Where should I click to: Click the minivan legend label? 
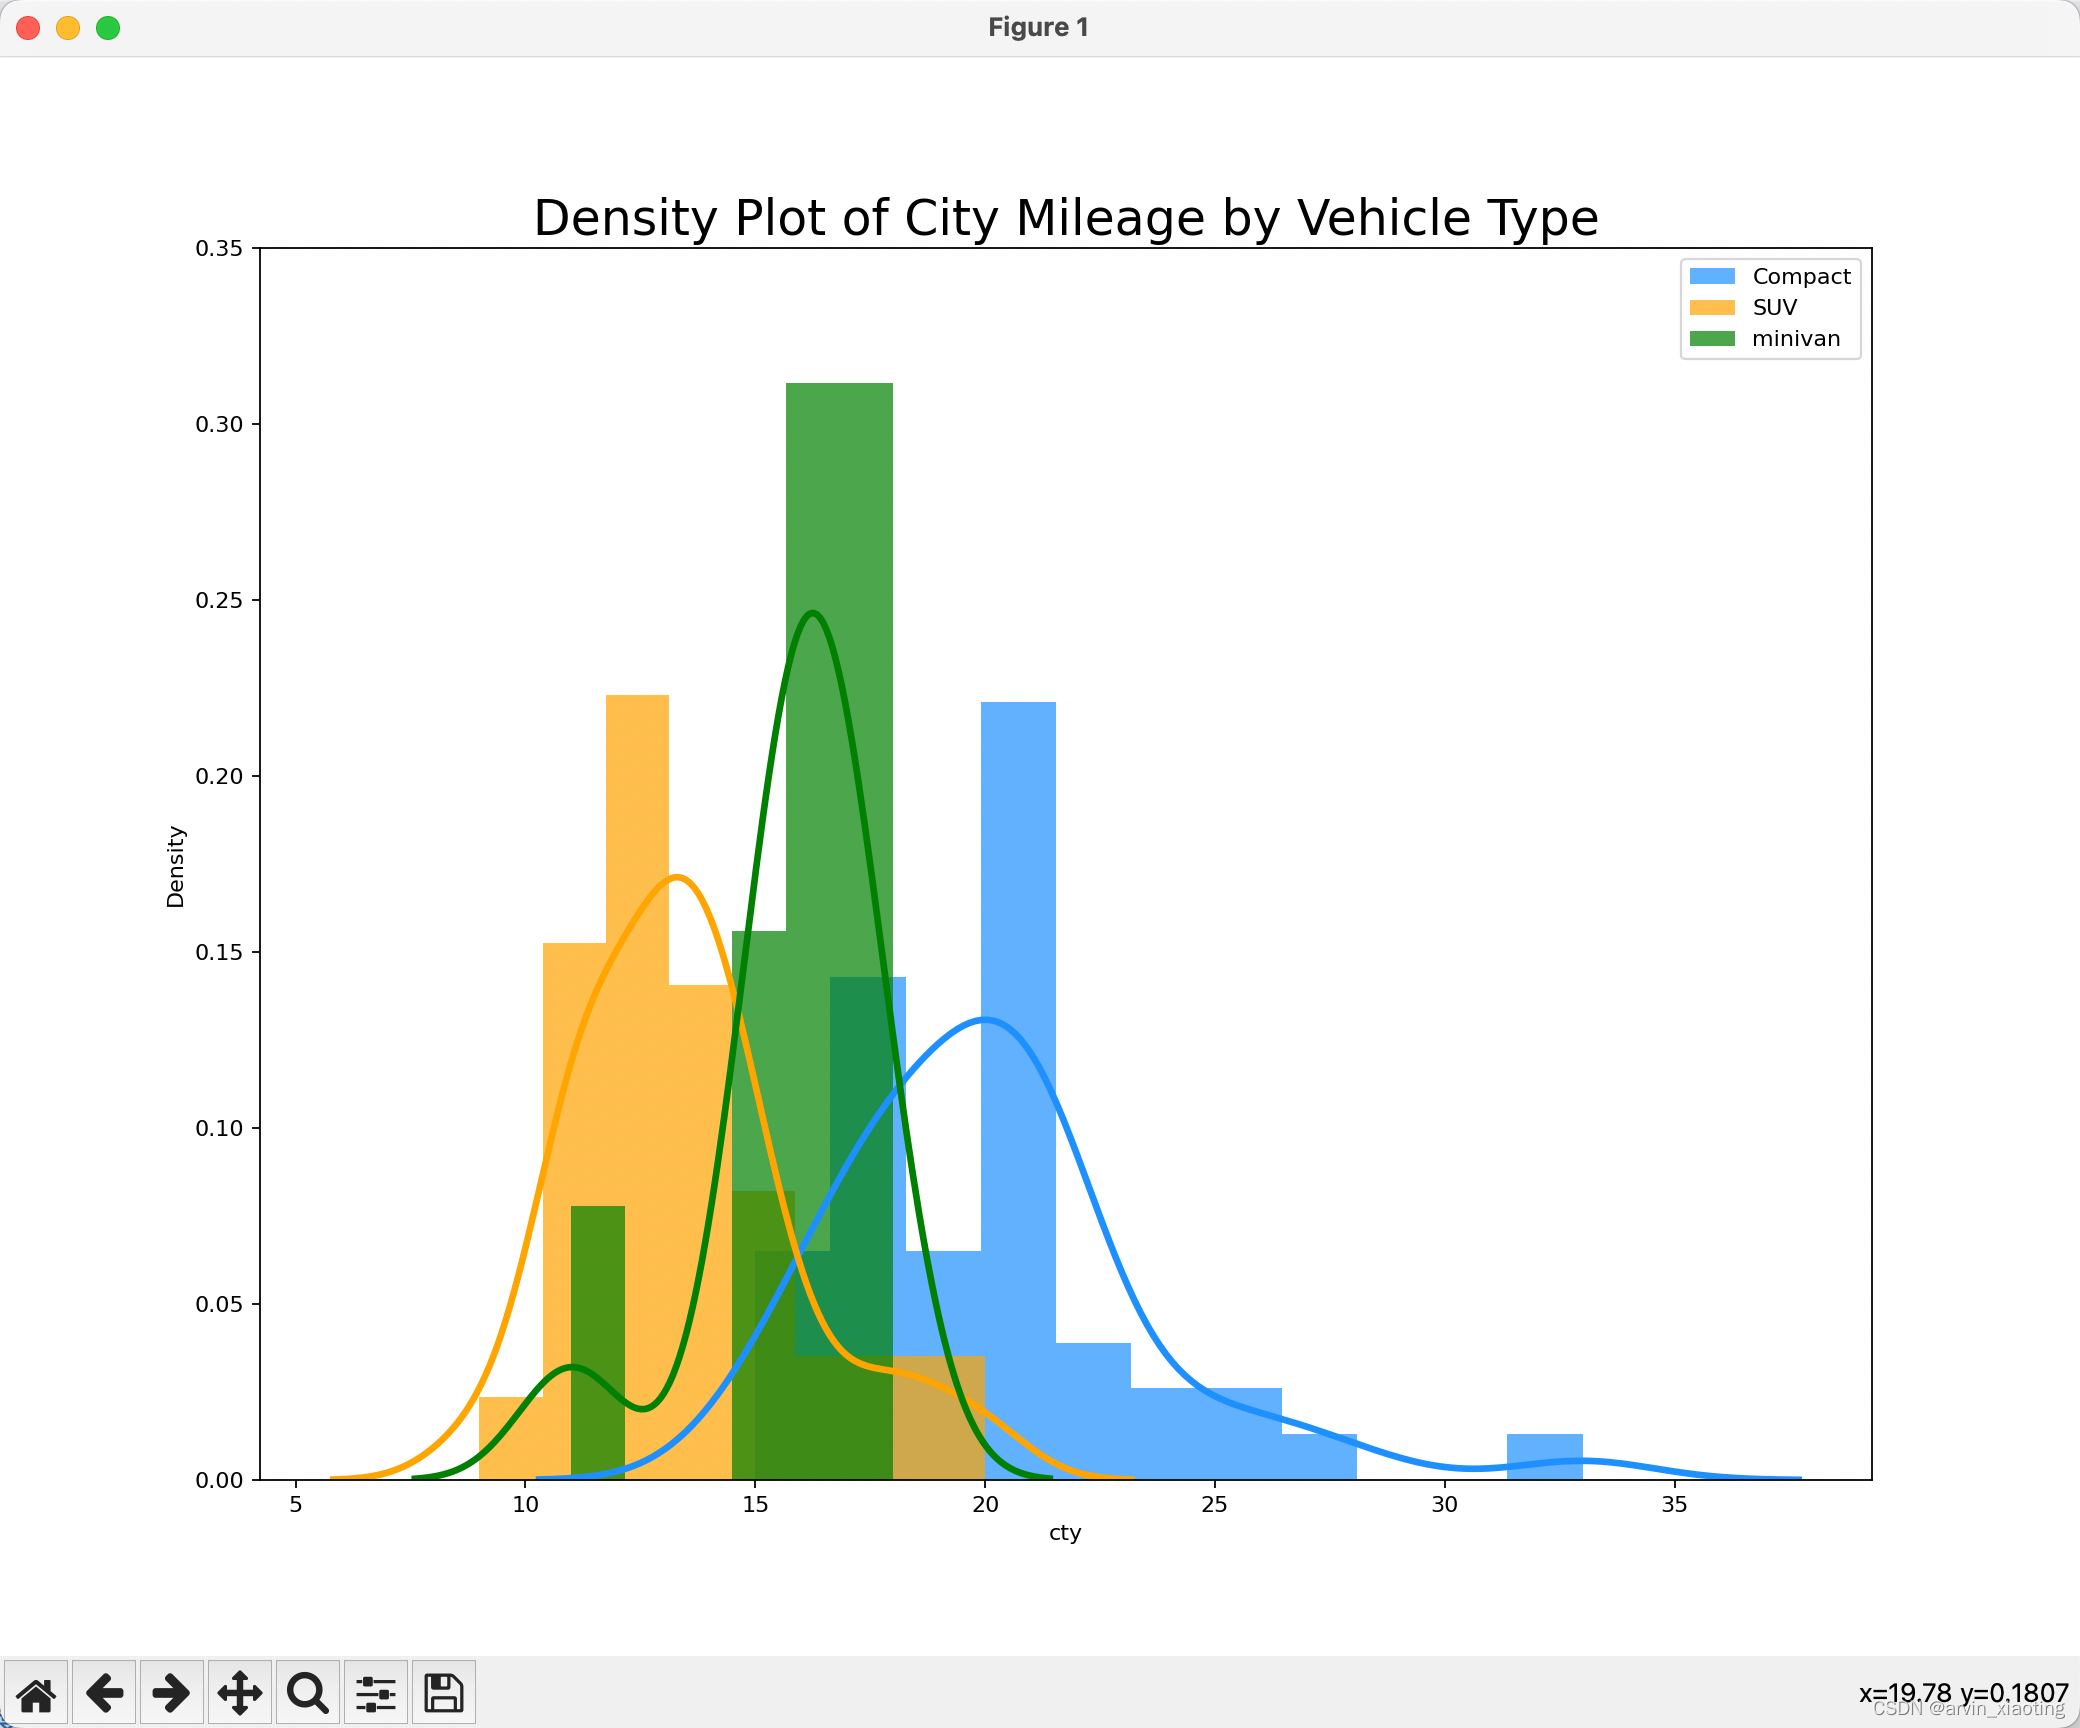coord(1795,338)
